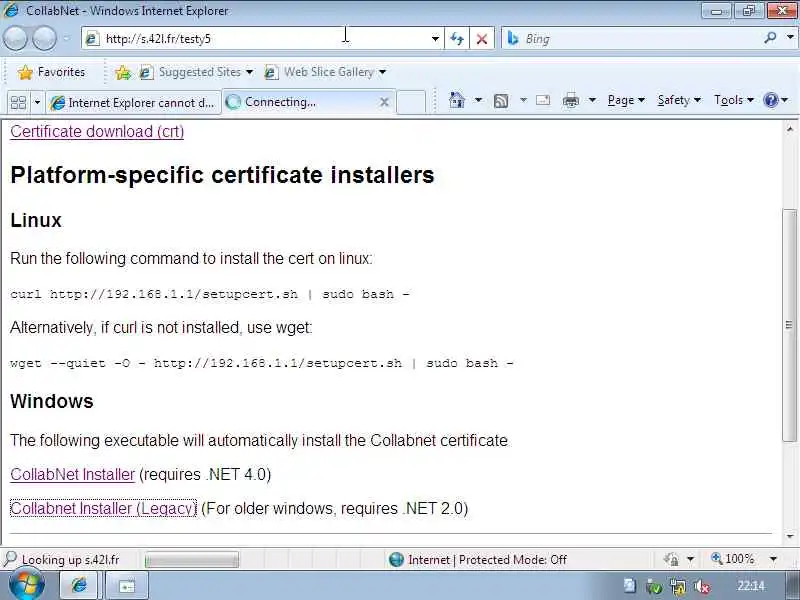The width and height of the screenshot is (800, 600).
Task: Click the search magnifier icon
Action: (x=770, y=38)
